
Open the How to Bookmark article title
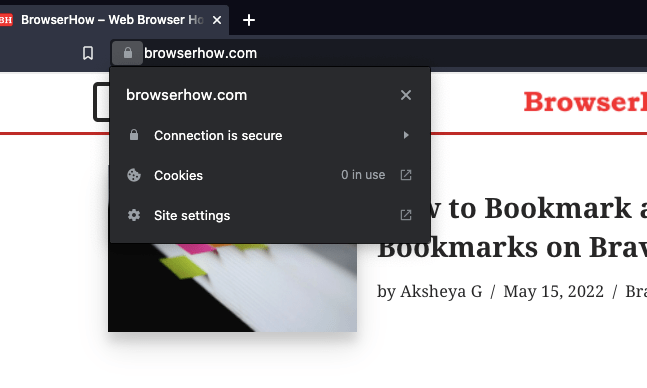point(512,227)
